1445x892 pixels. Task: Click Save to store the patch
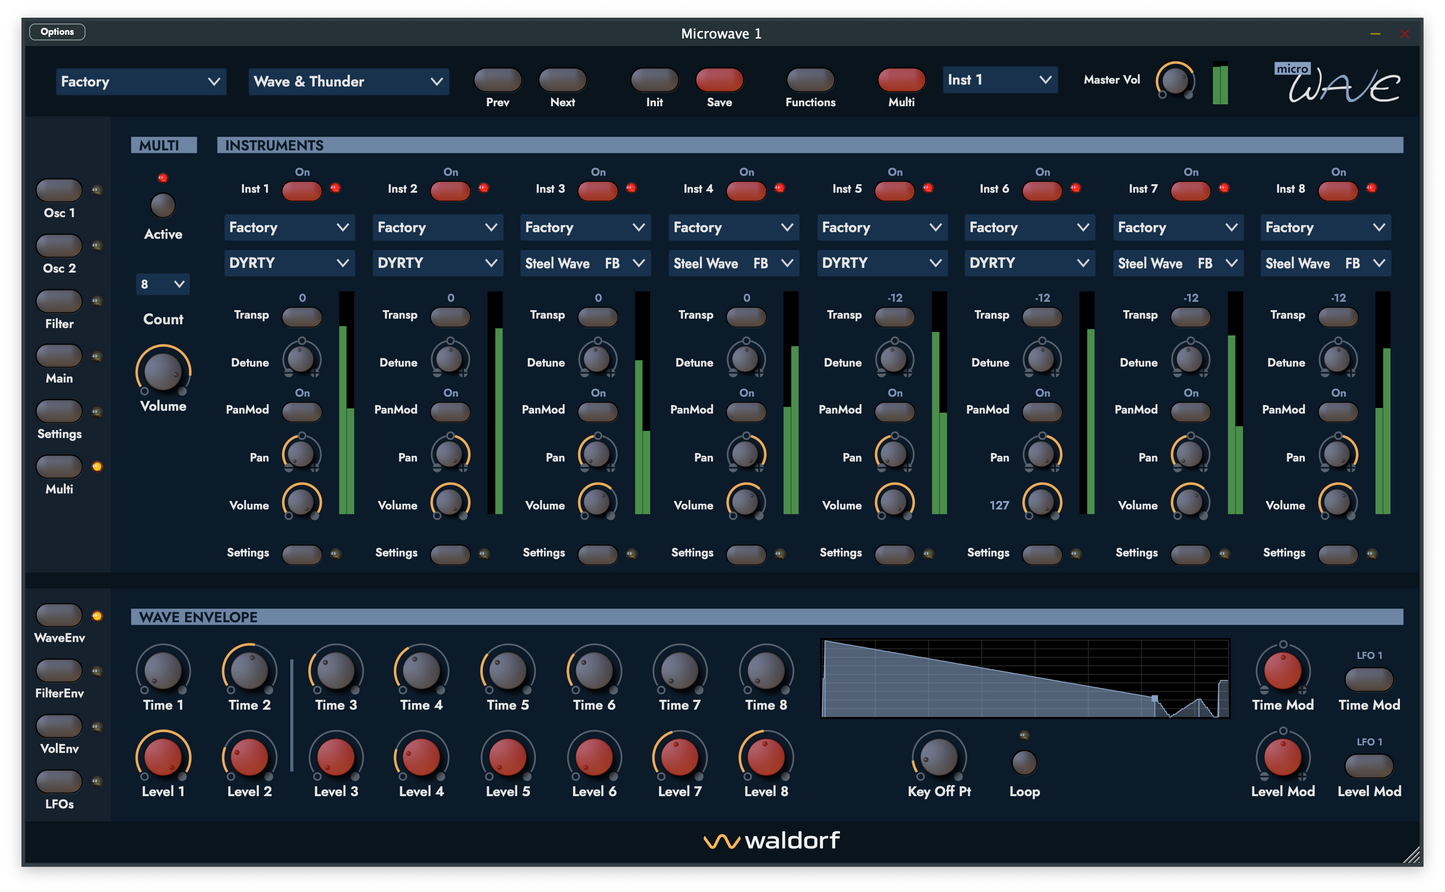(x=719, y=80)
